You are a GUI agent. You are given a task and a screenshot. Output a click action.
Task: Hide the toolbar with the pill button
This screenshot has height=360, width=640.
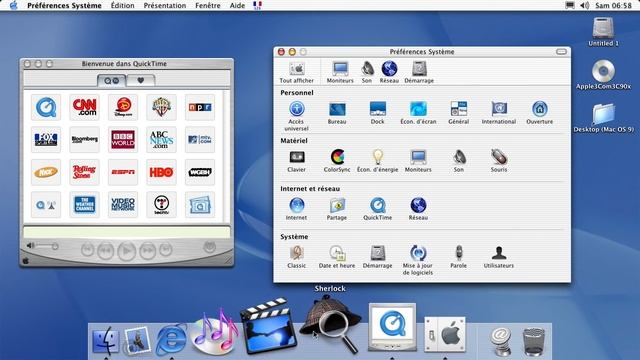pyautogui.click(x=562, y=52)
